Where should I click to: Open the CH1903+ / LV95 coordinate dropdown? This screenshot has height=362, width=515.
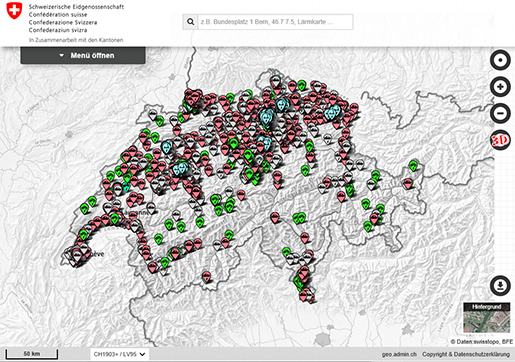point(119,354)
